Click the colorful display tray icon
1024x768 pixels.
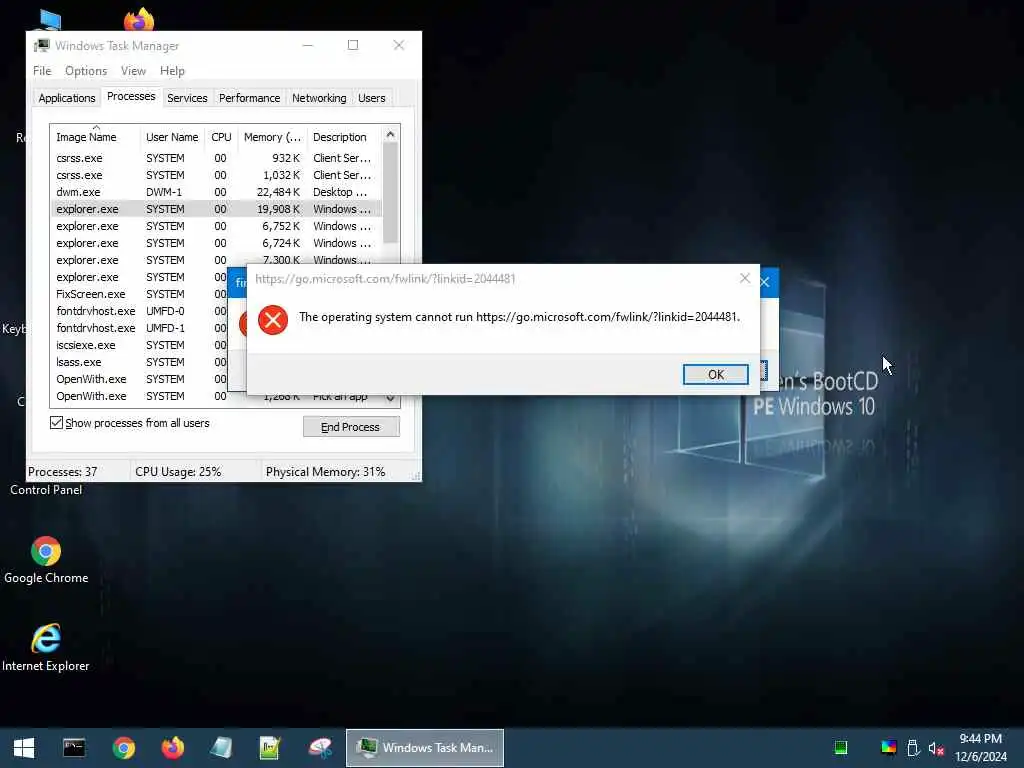point(889,748)
